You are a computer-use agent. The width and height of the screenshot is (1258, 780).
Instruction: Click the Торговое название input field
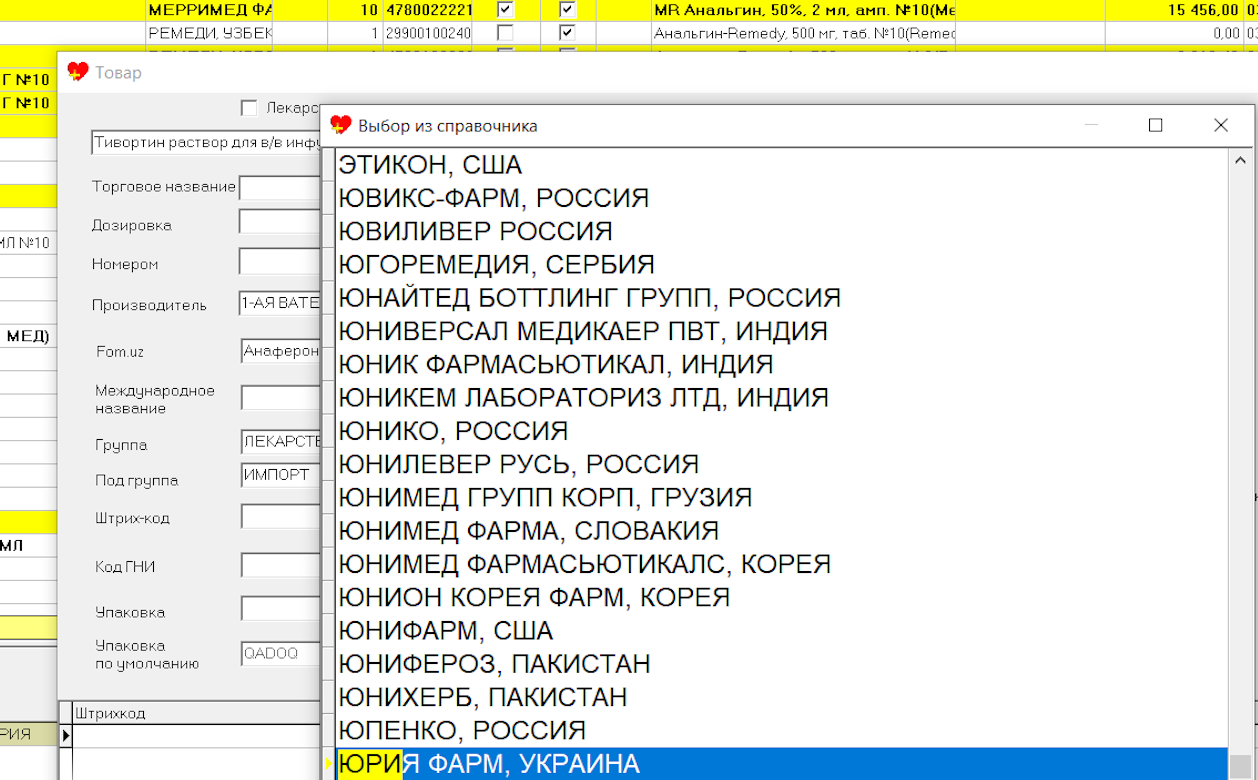pyautogui.click(x=279, y=187)
